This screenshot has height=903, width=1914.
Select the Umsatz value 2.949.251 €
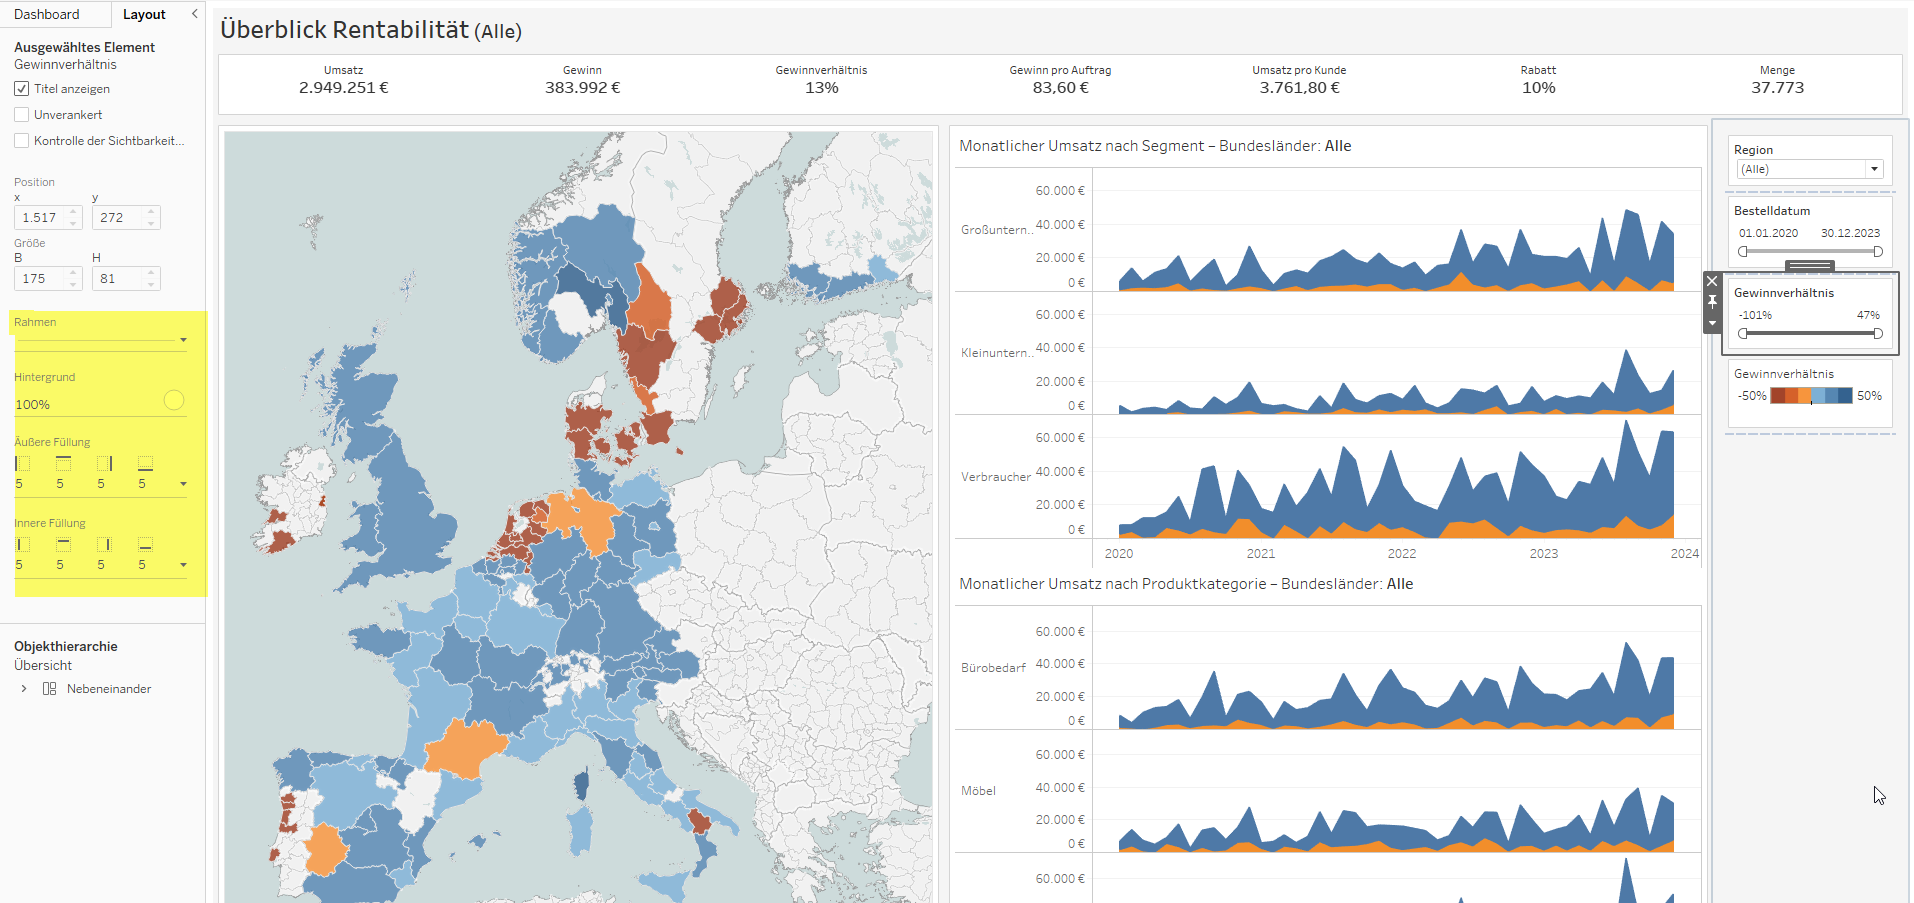click(x=343, y=88)
